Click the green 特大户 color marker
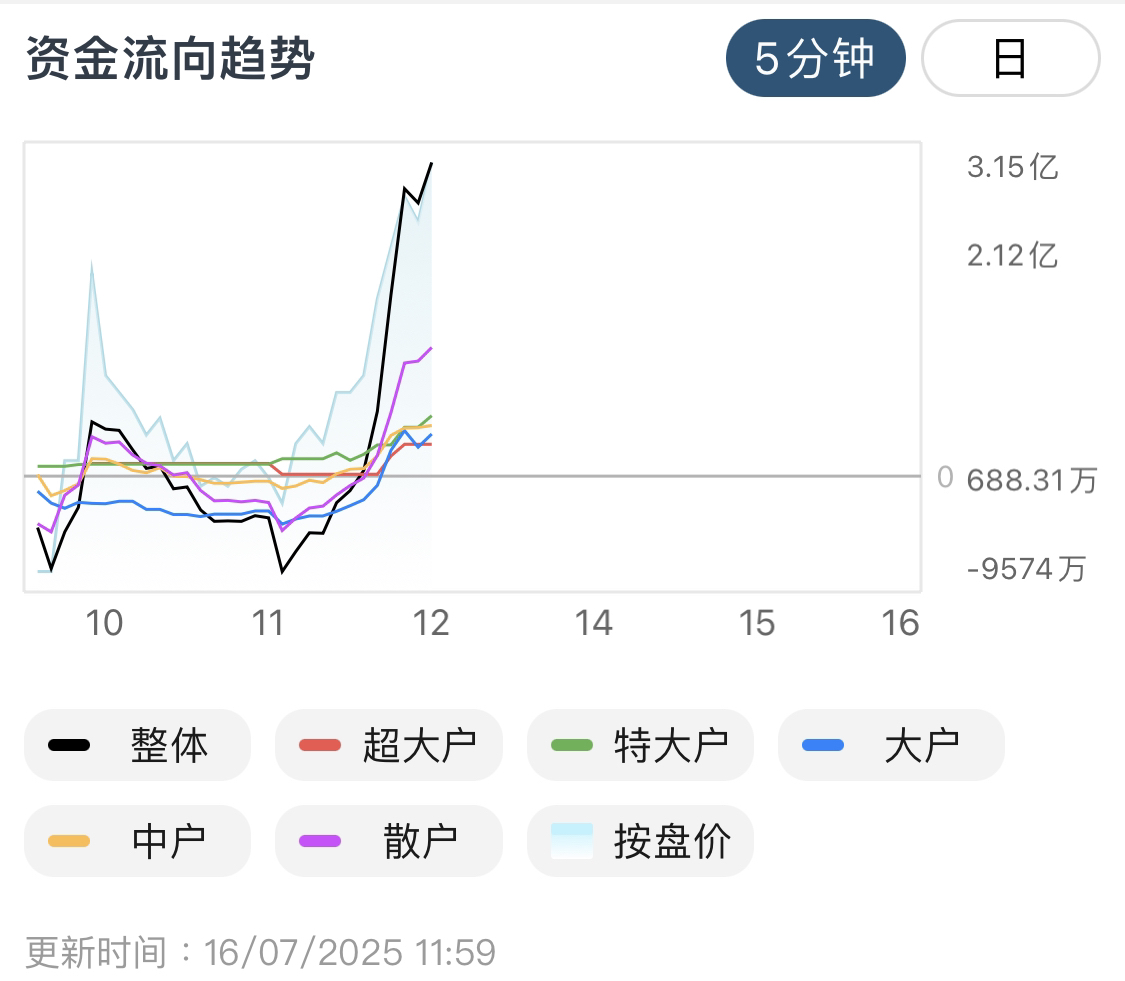 coord(572,745)
